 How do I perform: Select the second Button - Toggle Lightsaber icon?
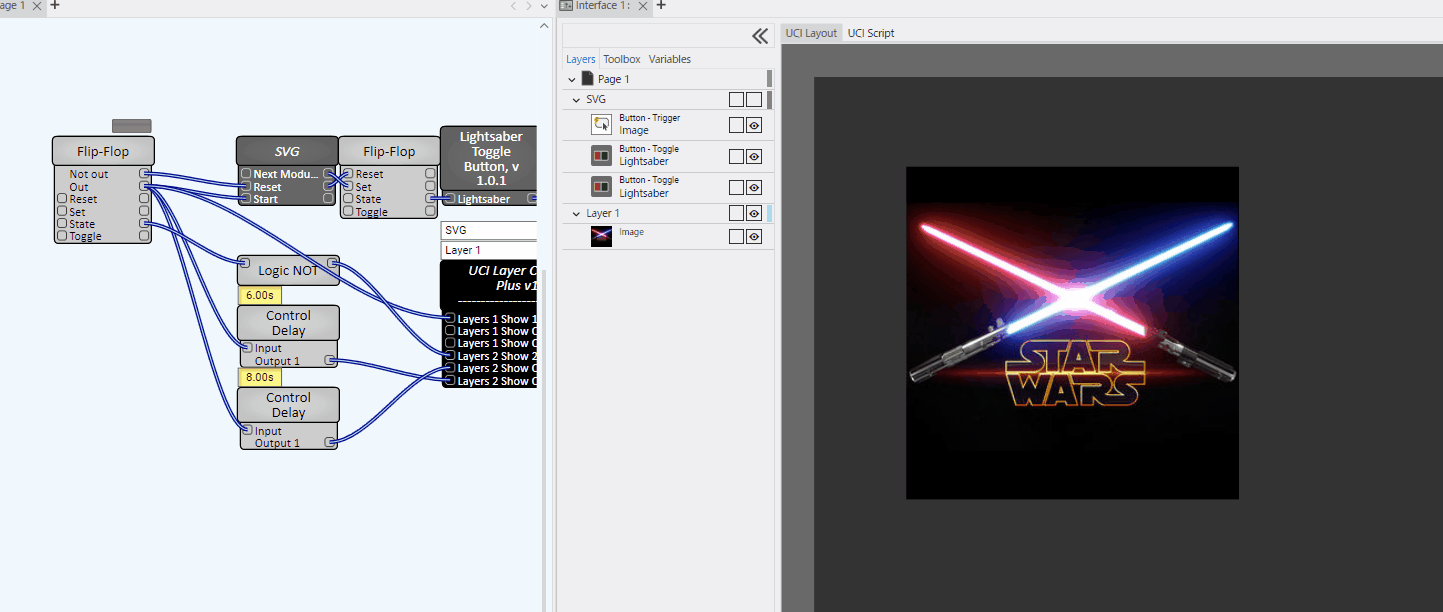[601, 187]
